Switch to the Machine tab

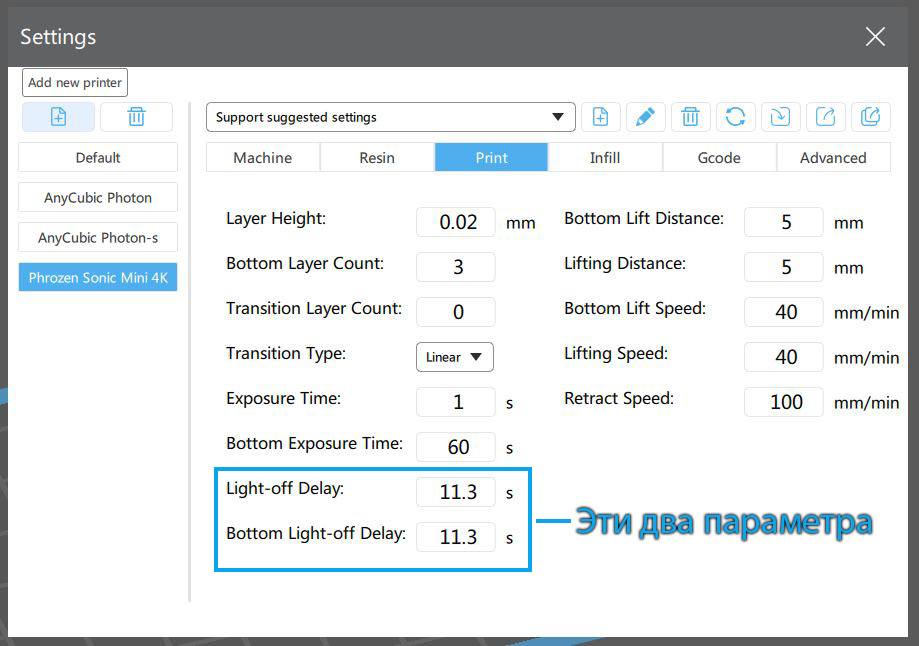262,158
